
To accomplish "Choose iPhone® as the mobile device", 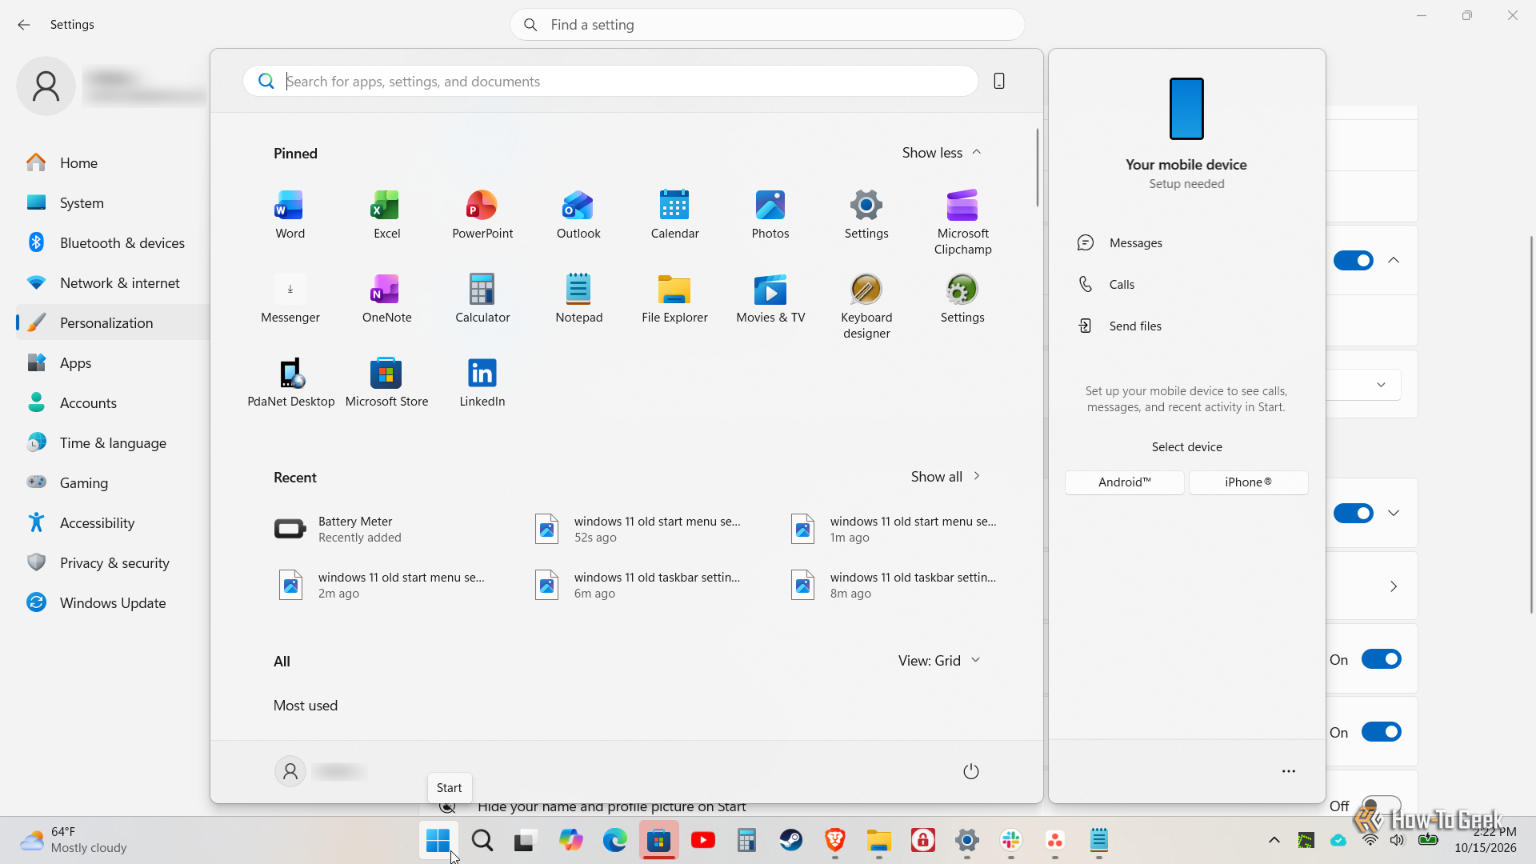I will pyautogui.click(x=1248, y=482).
